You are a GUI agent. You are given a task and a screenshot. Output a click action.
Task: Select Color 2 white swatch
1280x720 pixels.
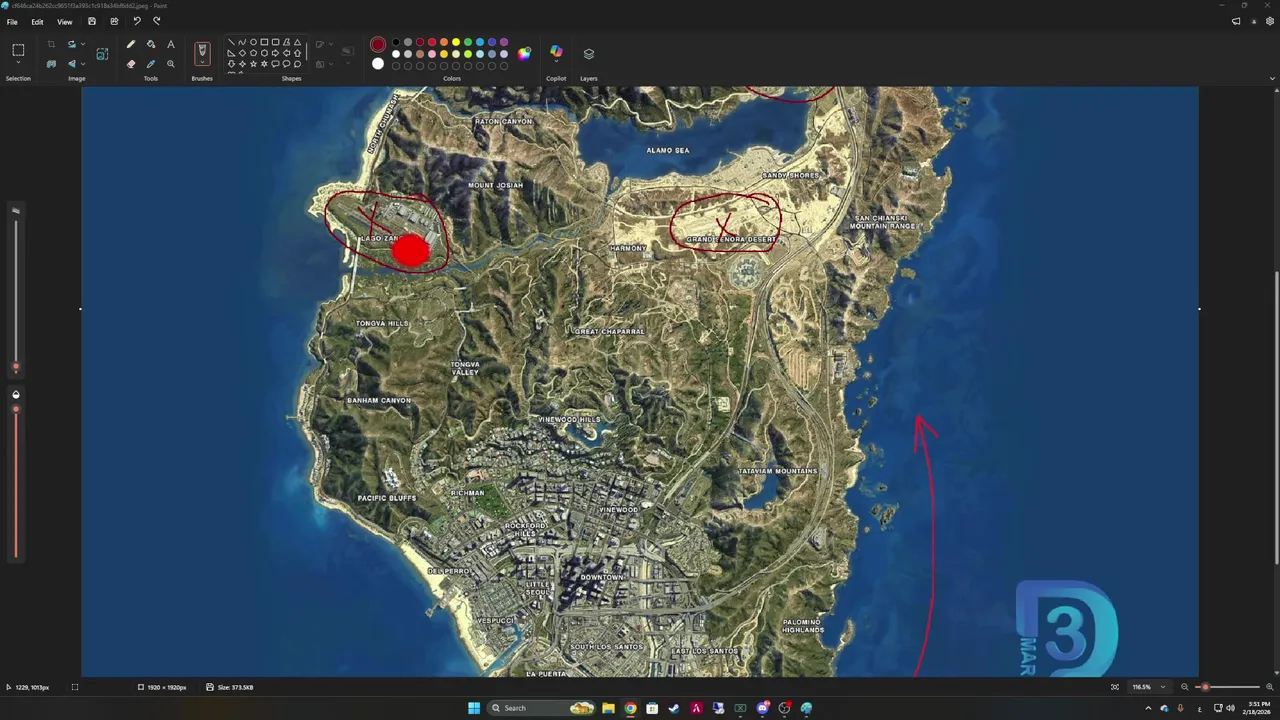[x=378, y=64]
